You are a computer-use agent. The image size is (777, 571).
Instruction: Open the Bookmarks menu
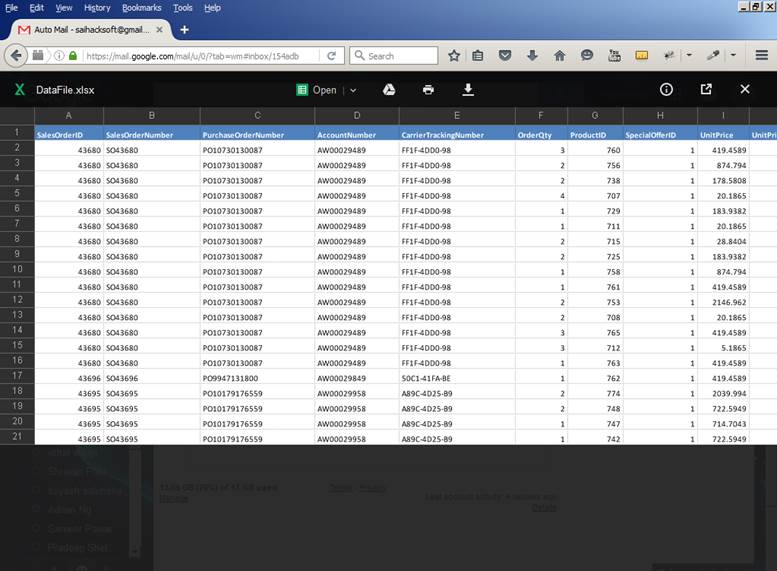[x=142, y=7]
